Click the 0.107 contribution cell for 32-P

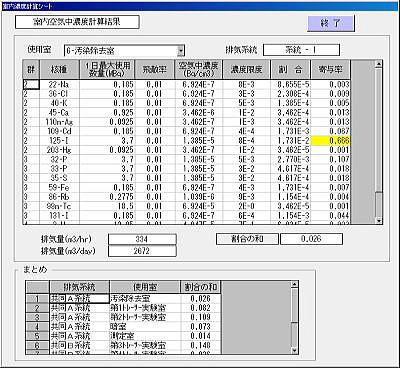[330, 159]
